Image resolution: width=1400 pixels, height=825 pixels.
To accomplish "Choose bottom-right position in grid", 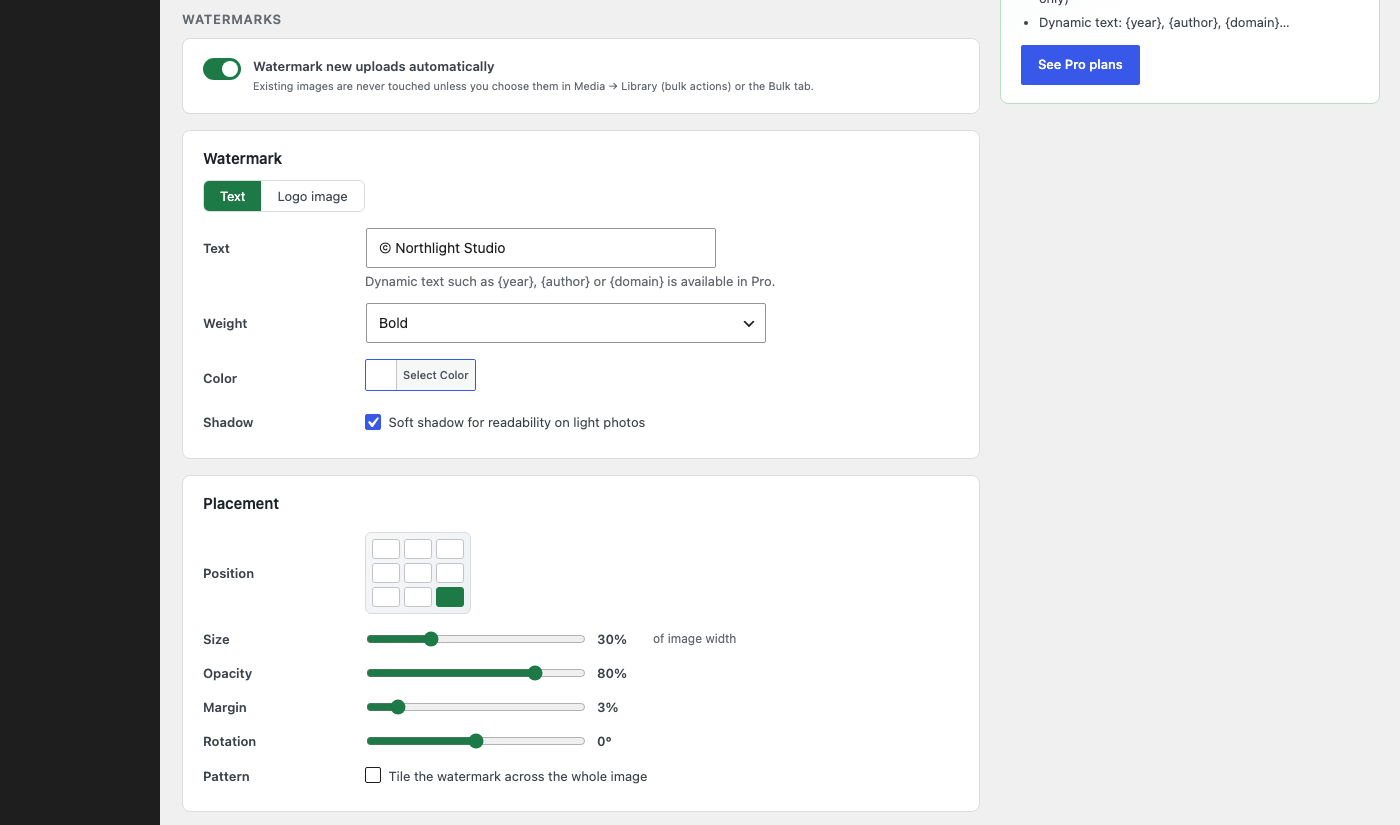I will pos(450,597).
